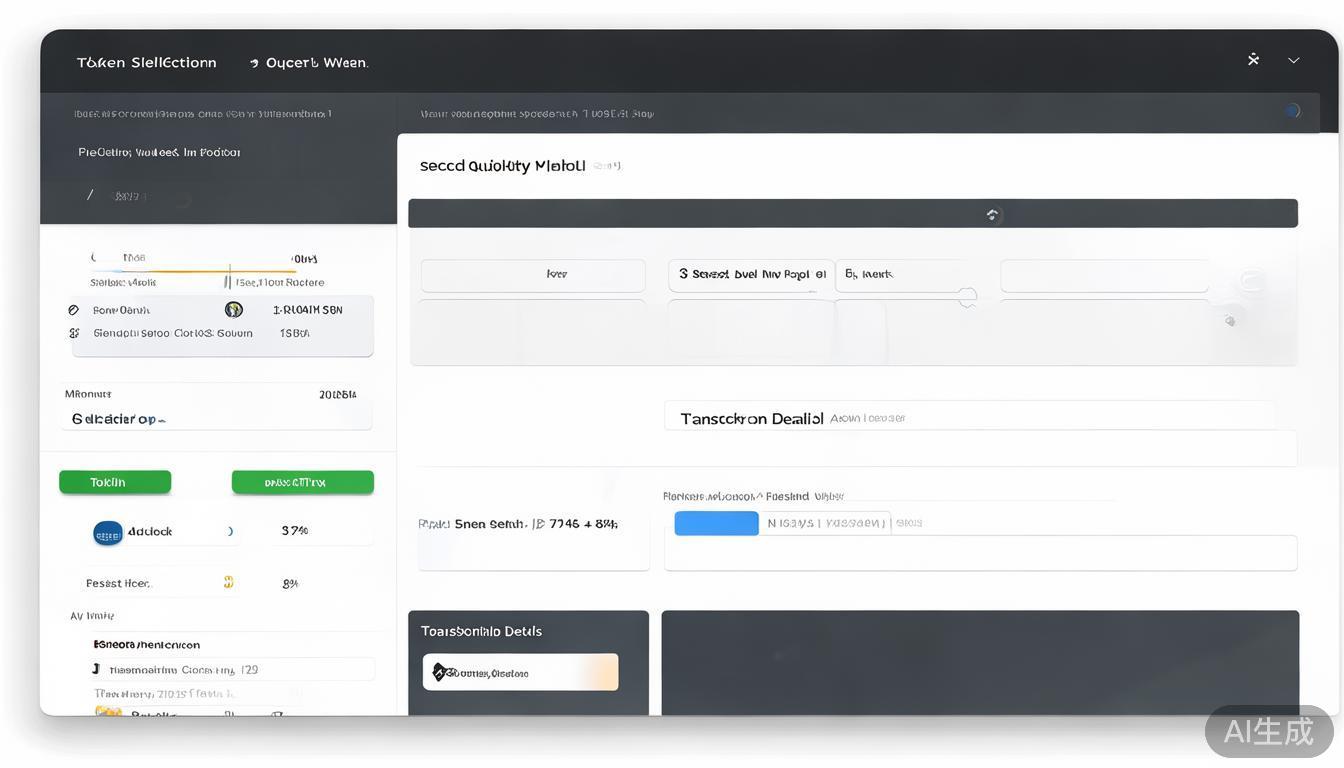This screenshot has width=1344, height=768.
Task: Expand the chevron in the title bar
Action: (1293, 61)
